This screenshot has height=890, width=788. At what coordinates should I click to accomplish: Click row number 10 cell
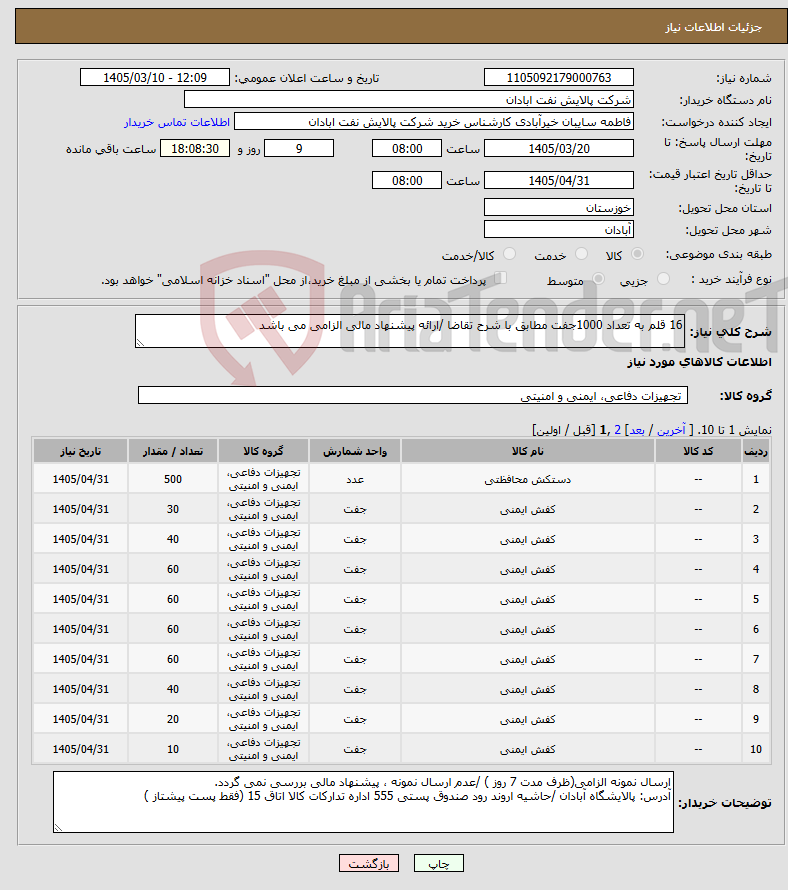coord(756,749)
